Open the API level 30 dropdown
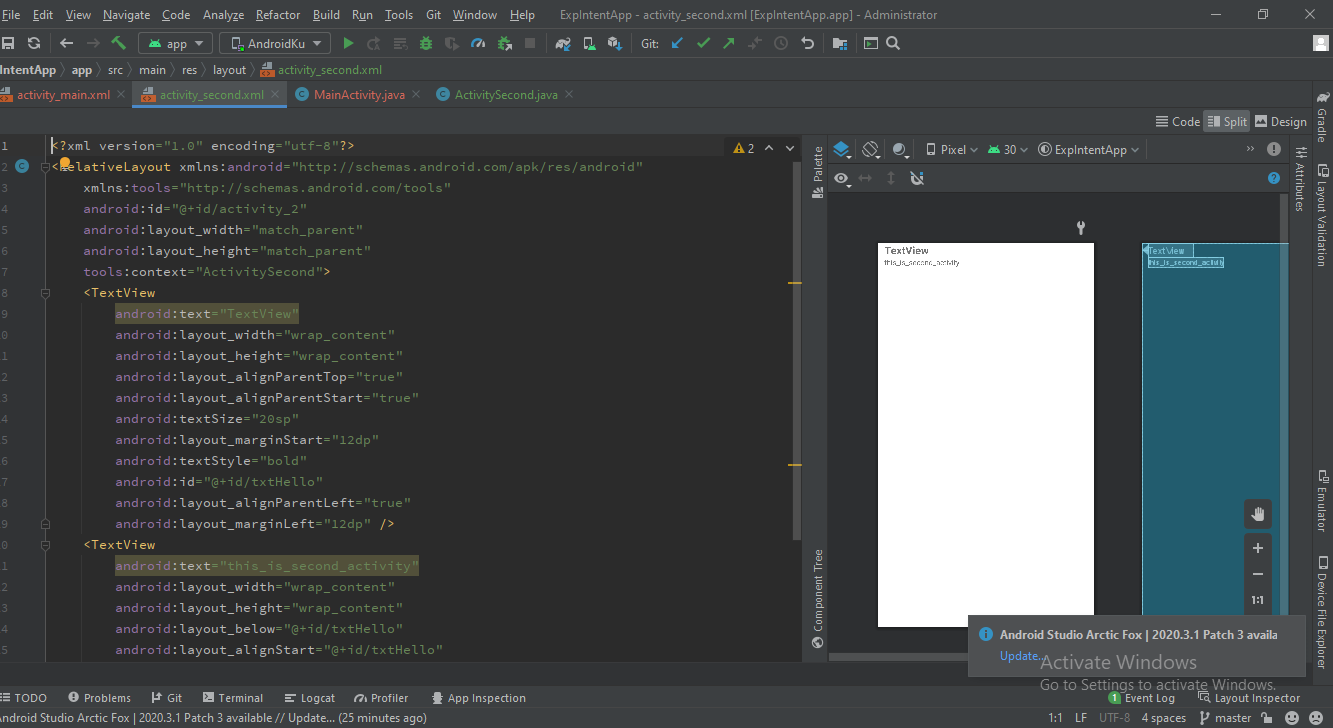1333x728 pixels. pos(1008,149)
